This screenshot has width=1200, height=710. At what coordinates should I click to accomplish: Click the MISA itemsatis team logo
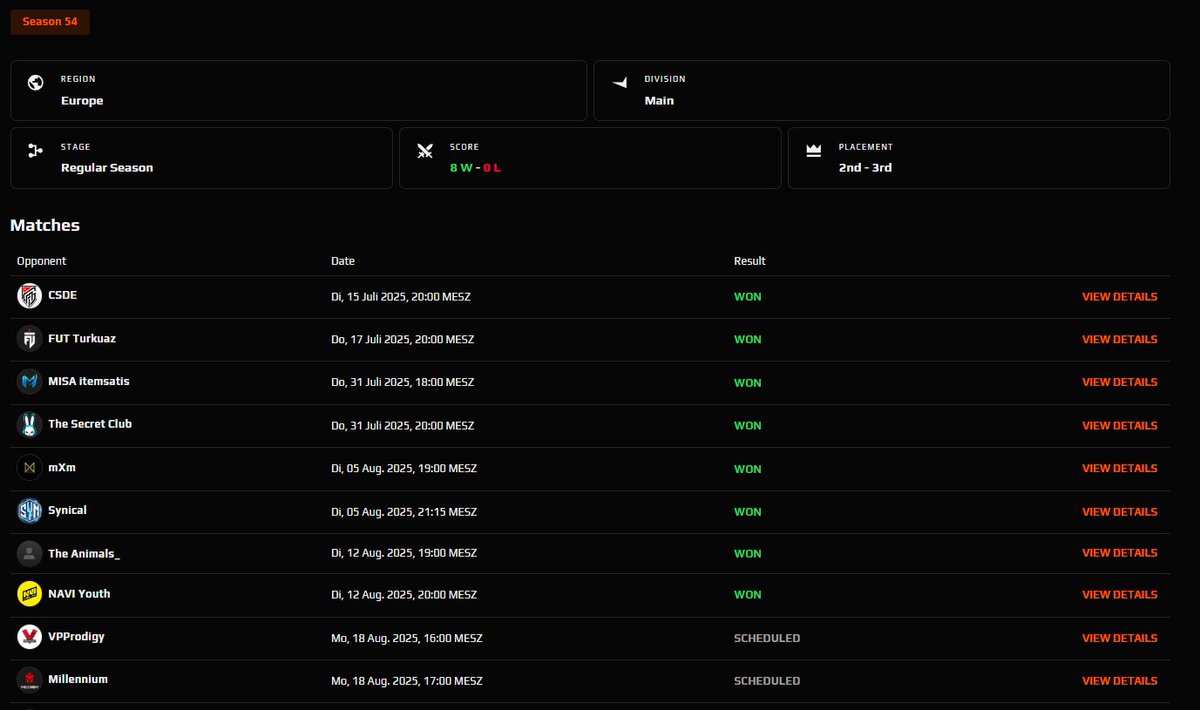(29, 382)
